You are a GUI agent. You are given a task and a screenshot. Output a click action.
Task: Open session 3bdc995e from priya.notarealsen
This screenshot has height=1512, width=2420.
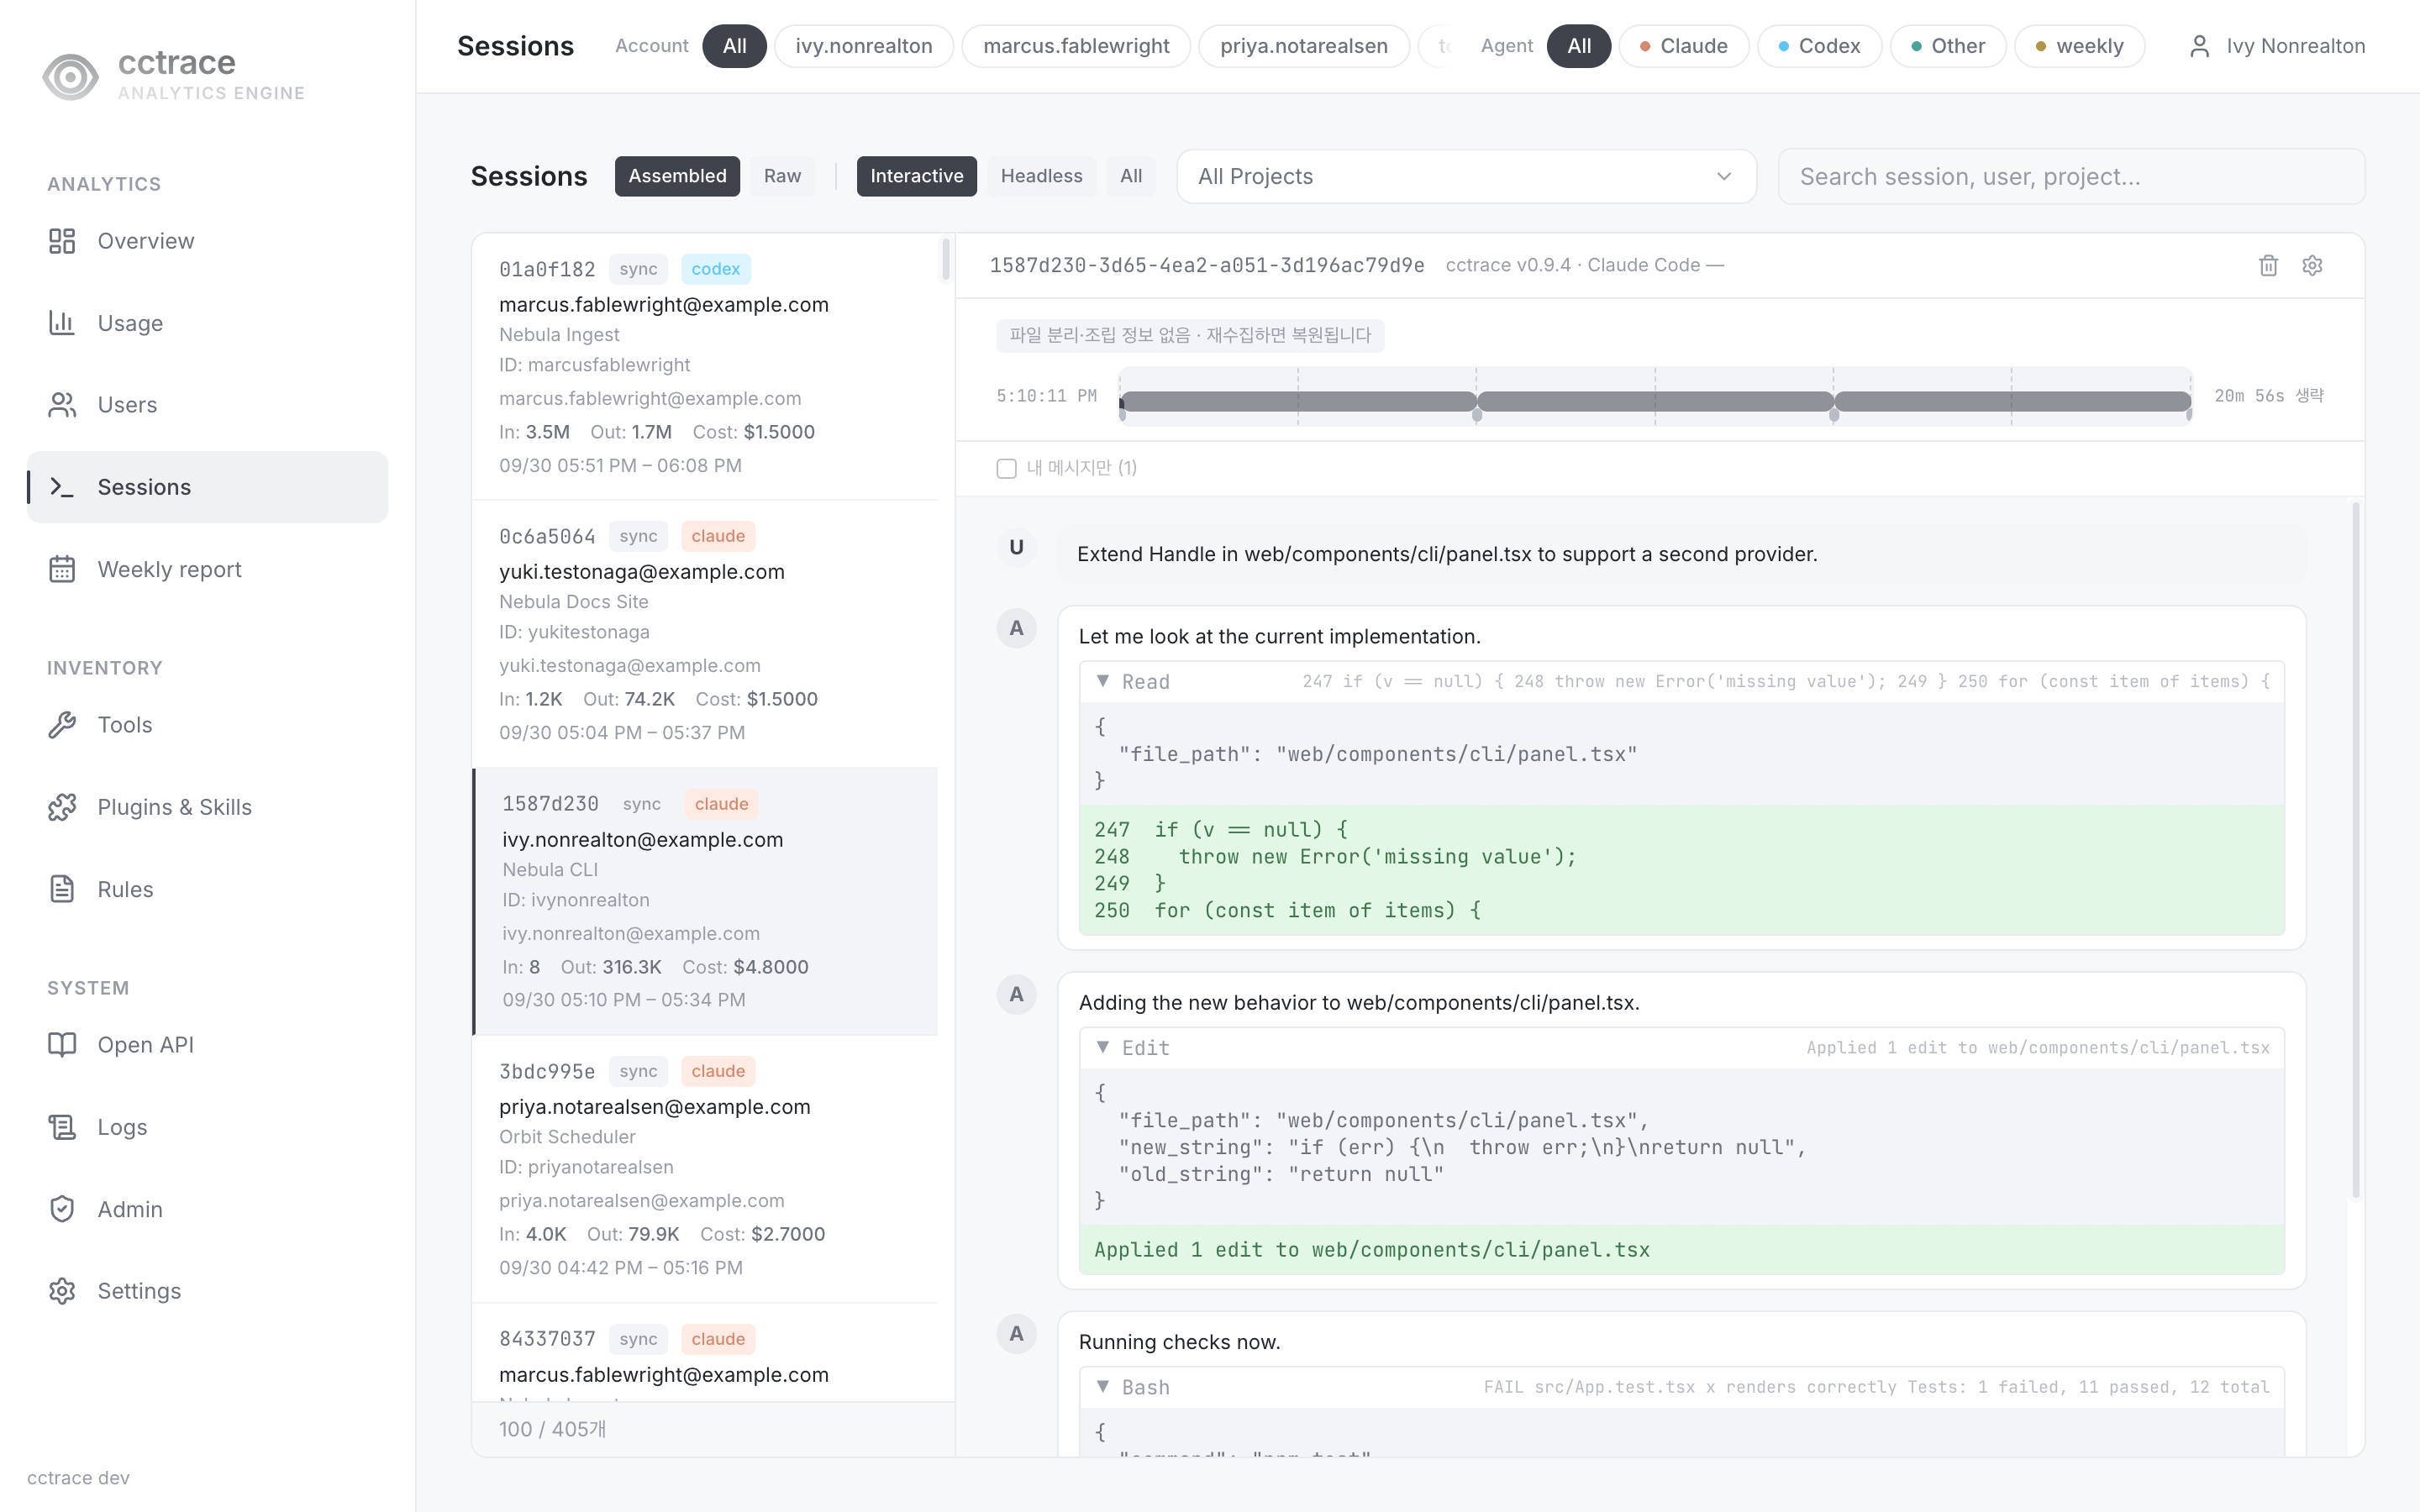705,1169
